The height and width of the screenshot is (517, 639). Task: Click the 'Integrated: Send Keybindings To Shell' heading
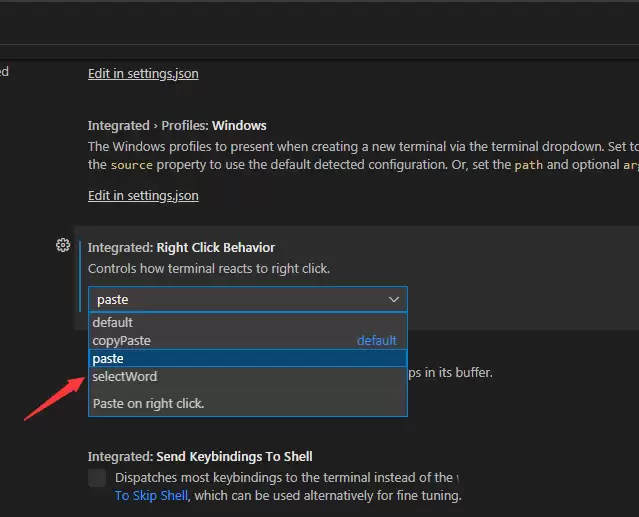click(200, 457)
